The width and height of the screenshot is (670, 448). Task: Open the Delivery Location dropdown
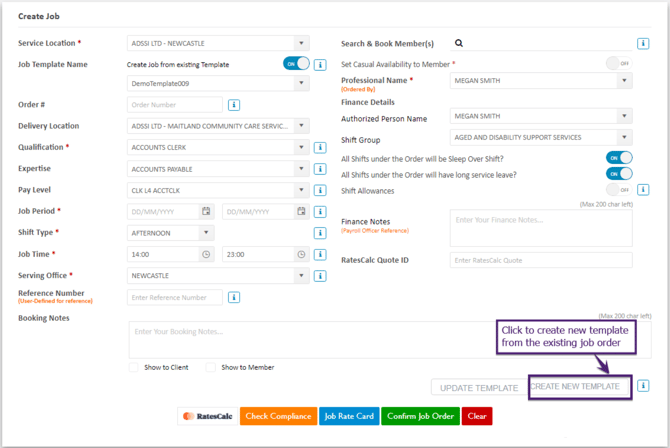pyautogui.click(x=218, y=126)
